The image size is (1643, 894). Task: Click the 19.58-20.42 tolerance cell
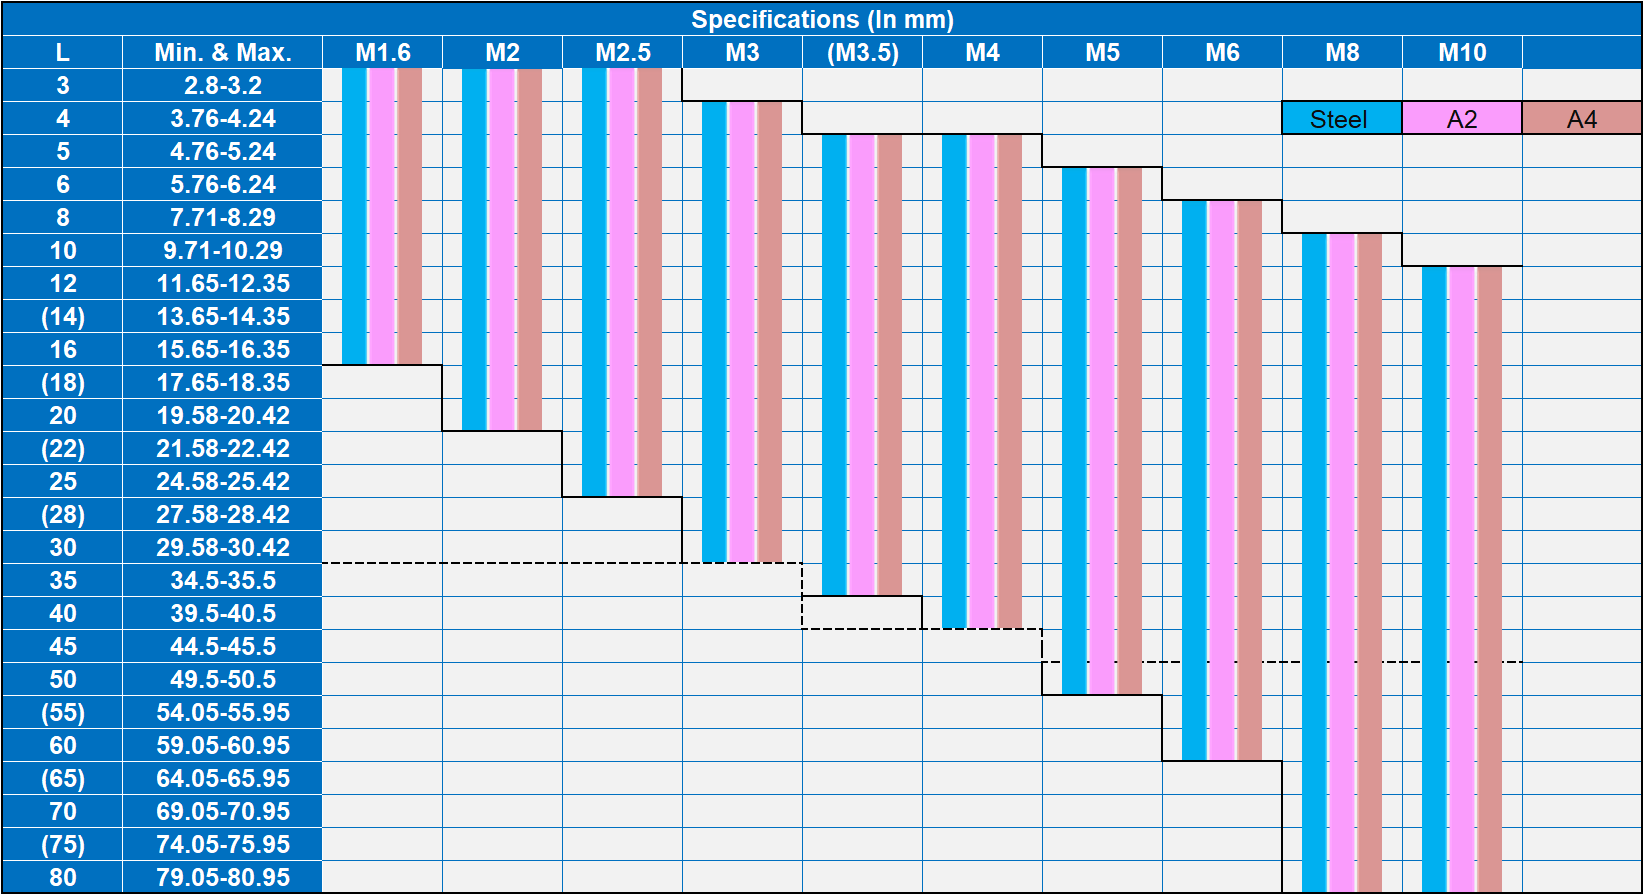(222, 415)
